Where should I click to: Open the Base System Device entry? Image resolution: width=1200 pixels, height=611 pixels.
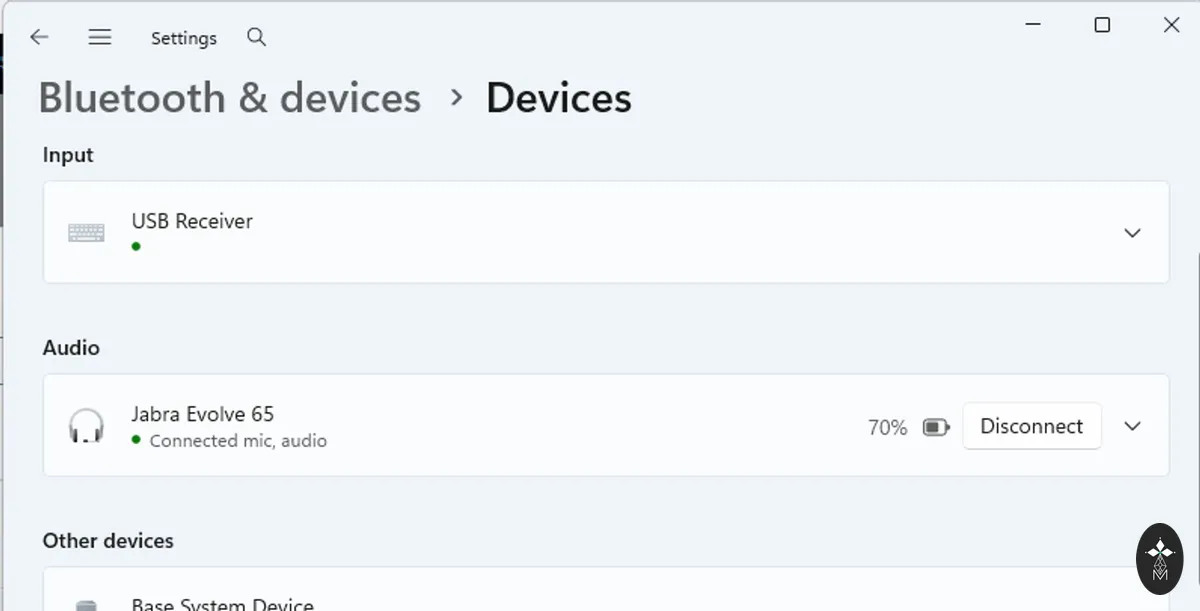click(606, 590)
